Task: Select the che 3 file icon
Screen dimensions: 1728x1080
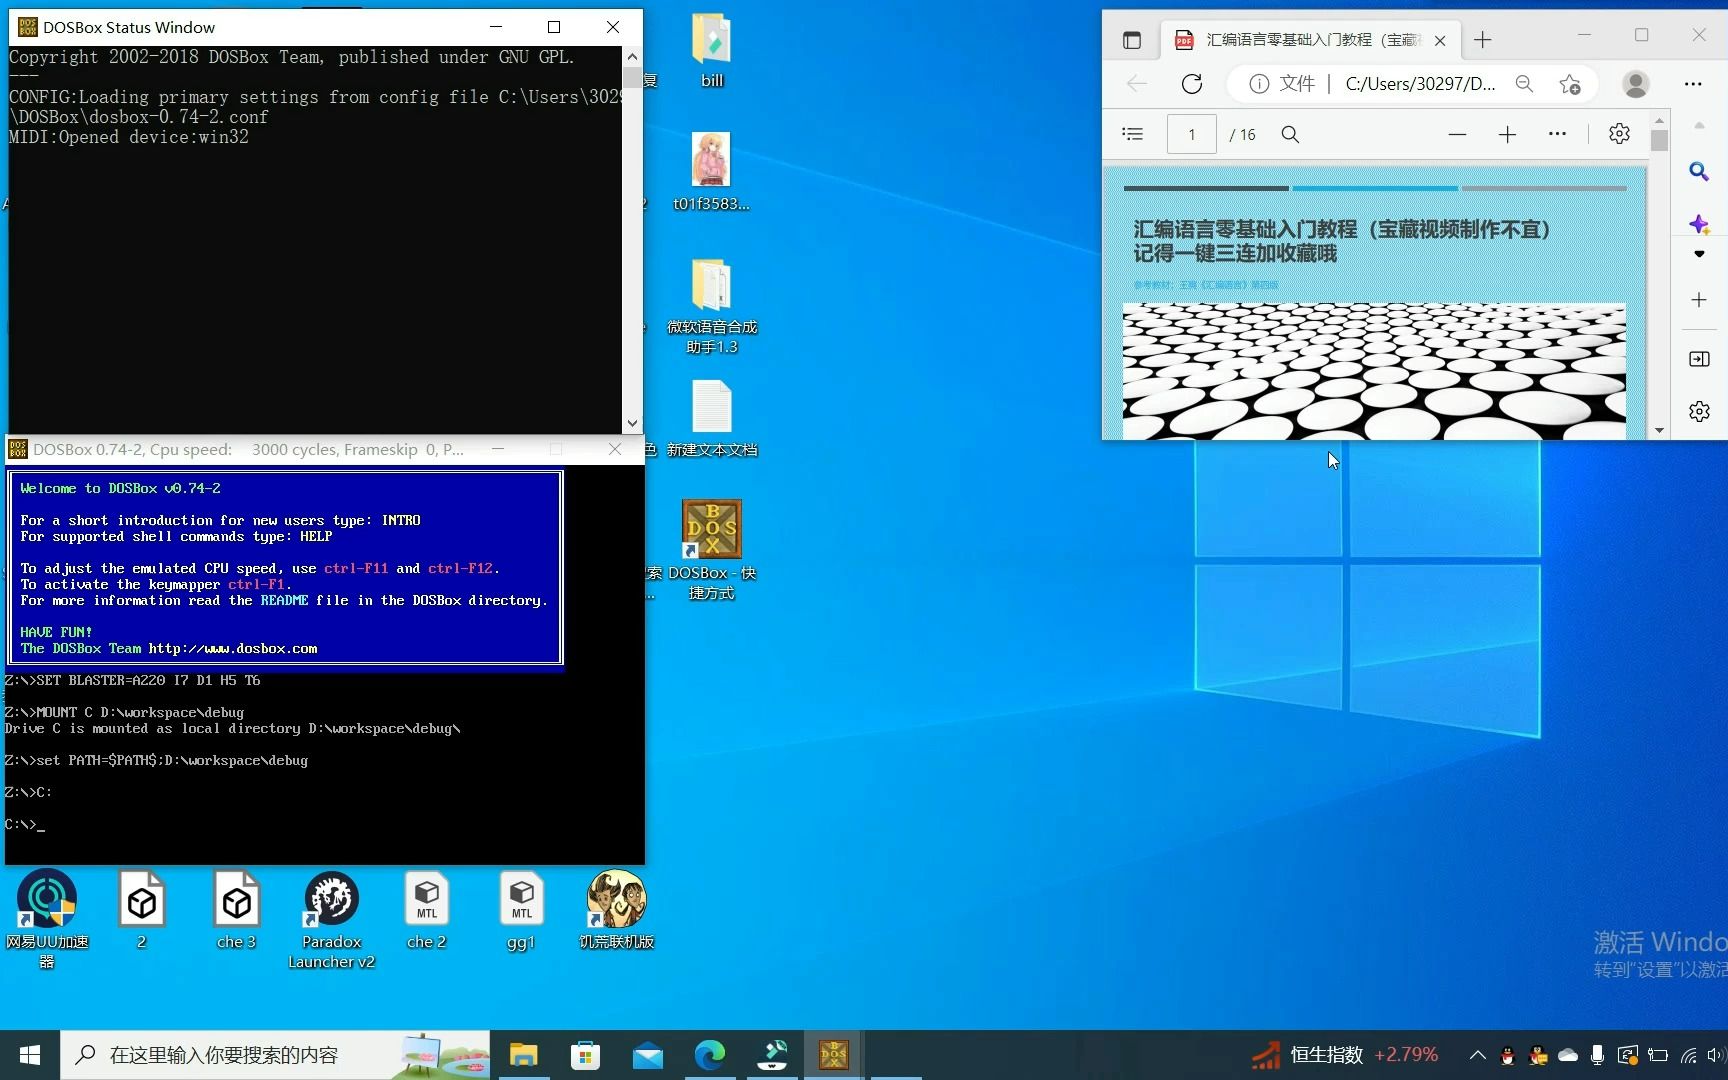Action: pyautogui.click(x=237, y=910)
